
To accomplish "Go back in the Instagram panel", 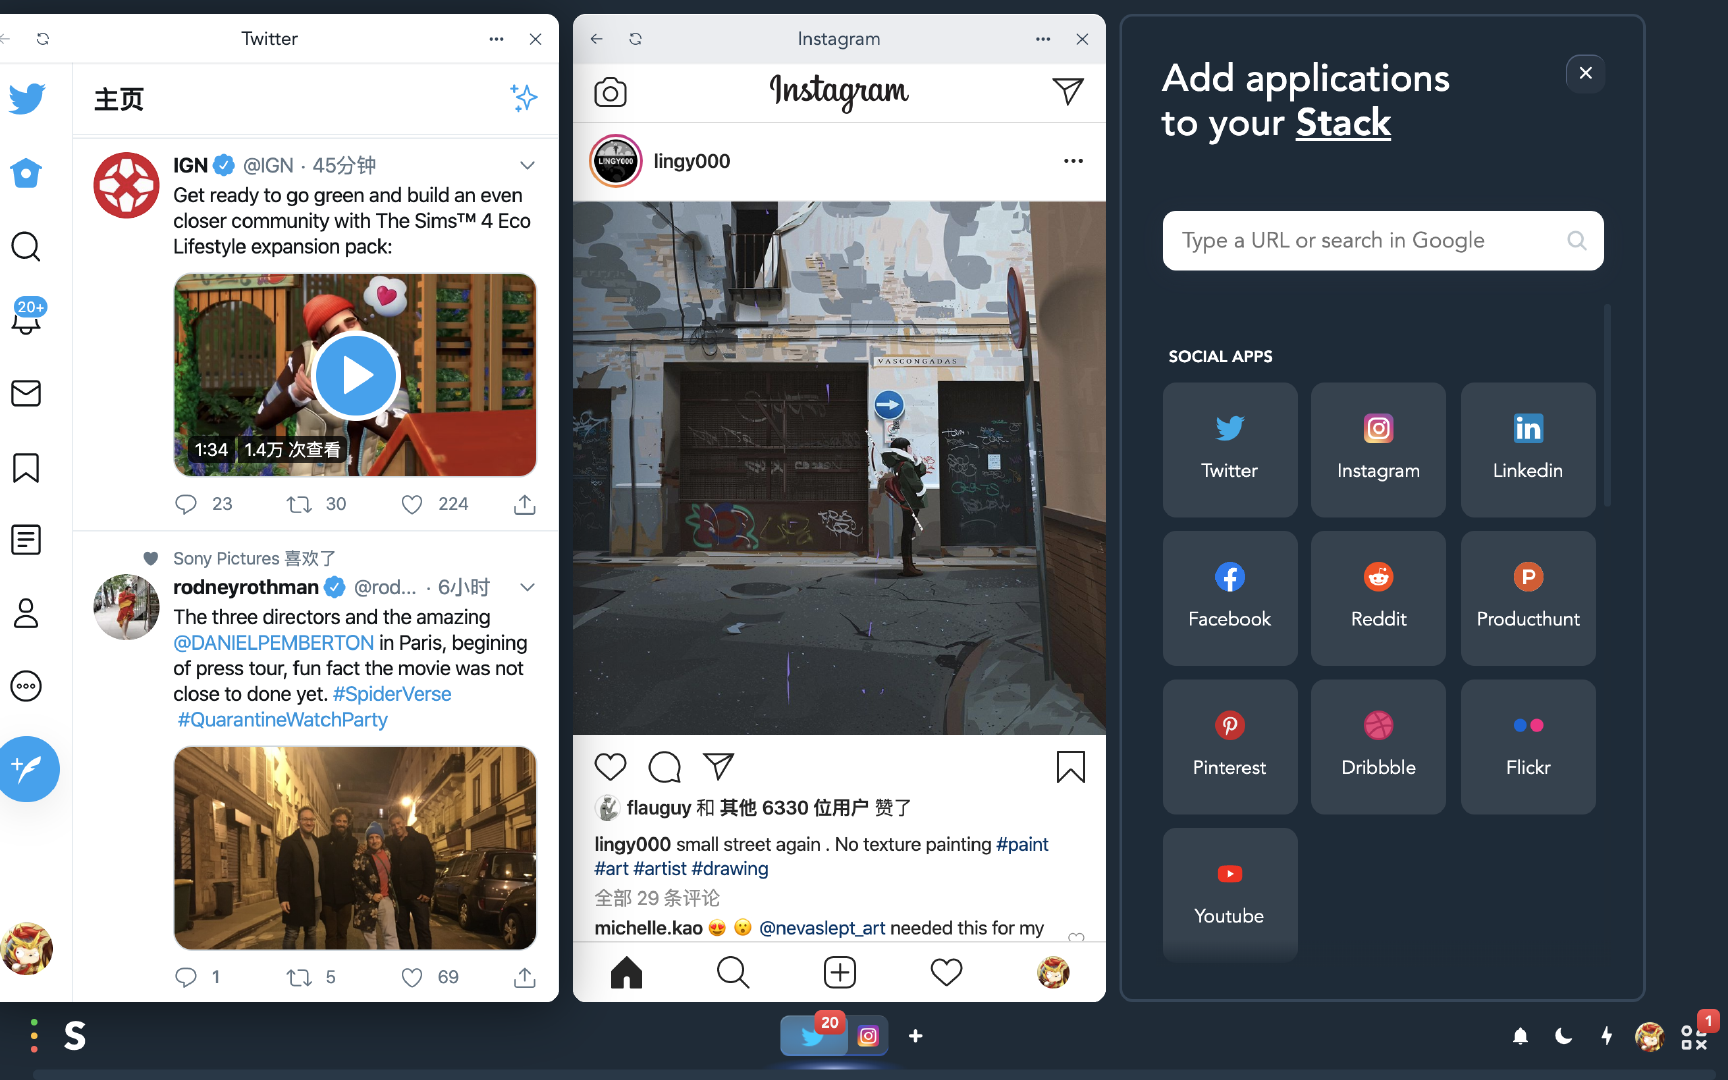I will point(597,39).
